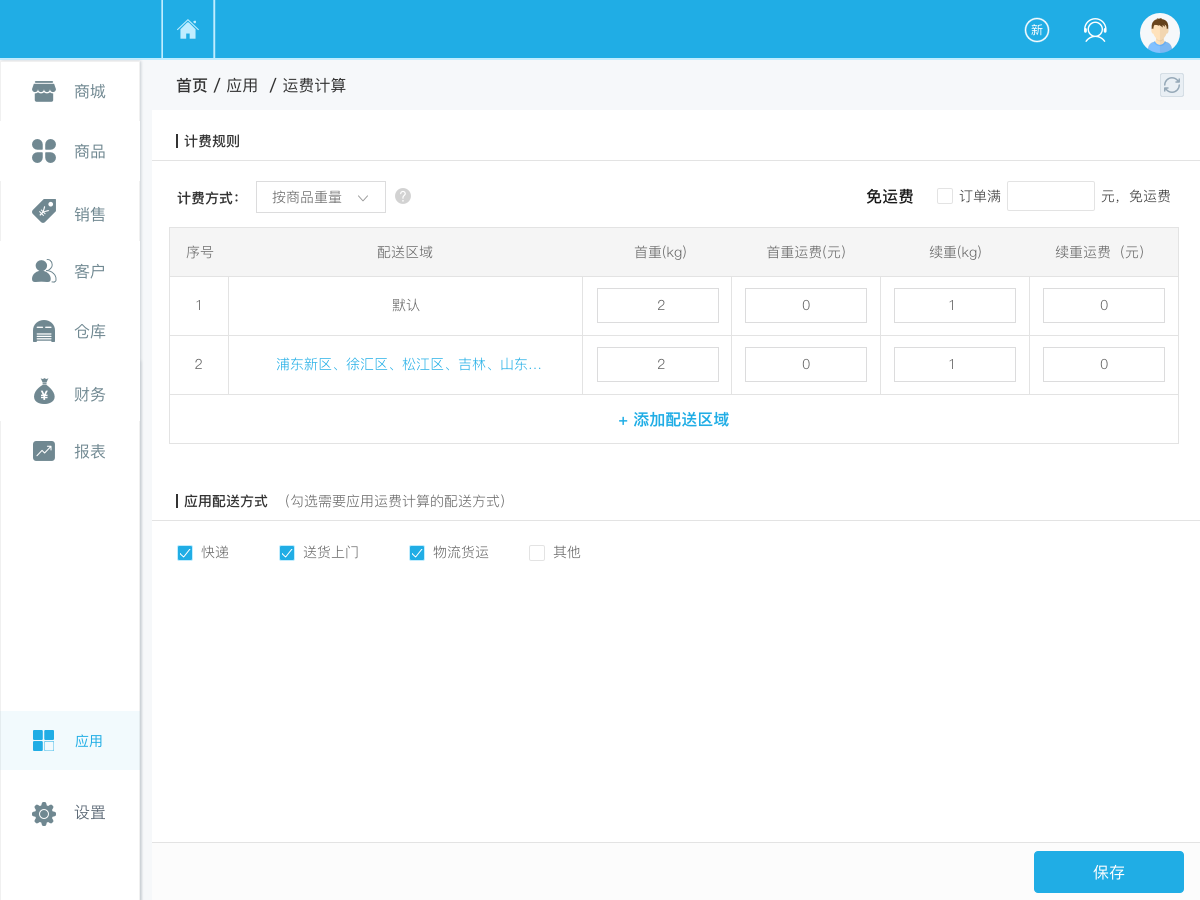
Task: Open the 仓库 (Warehouse) module
Action: (x=70, y=331)
